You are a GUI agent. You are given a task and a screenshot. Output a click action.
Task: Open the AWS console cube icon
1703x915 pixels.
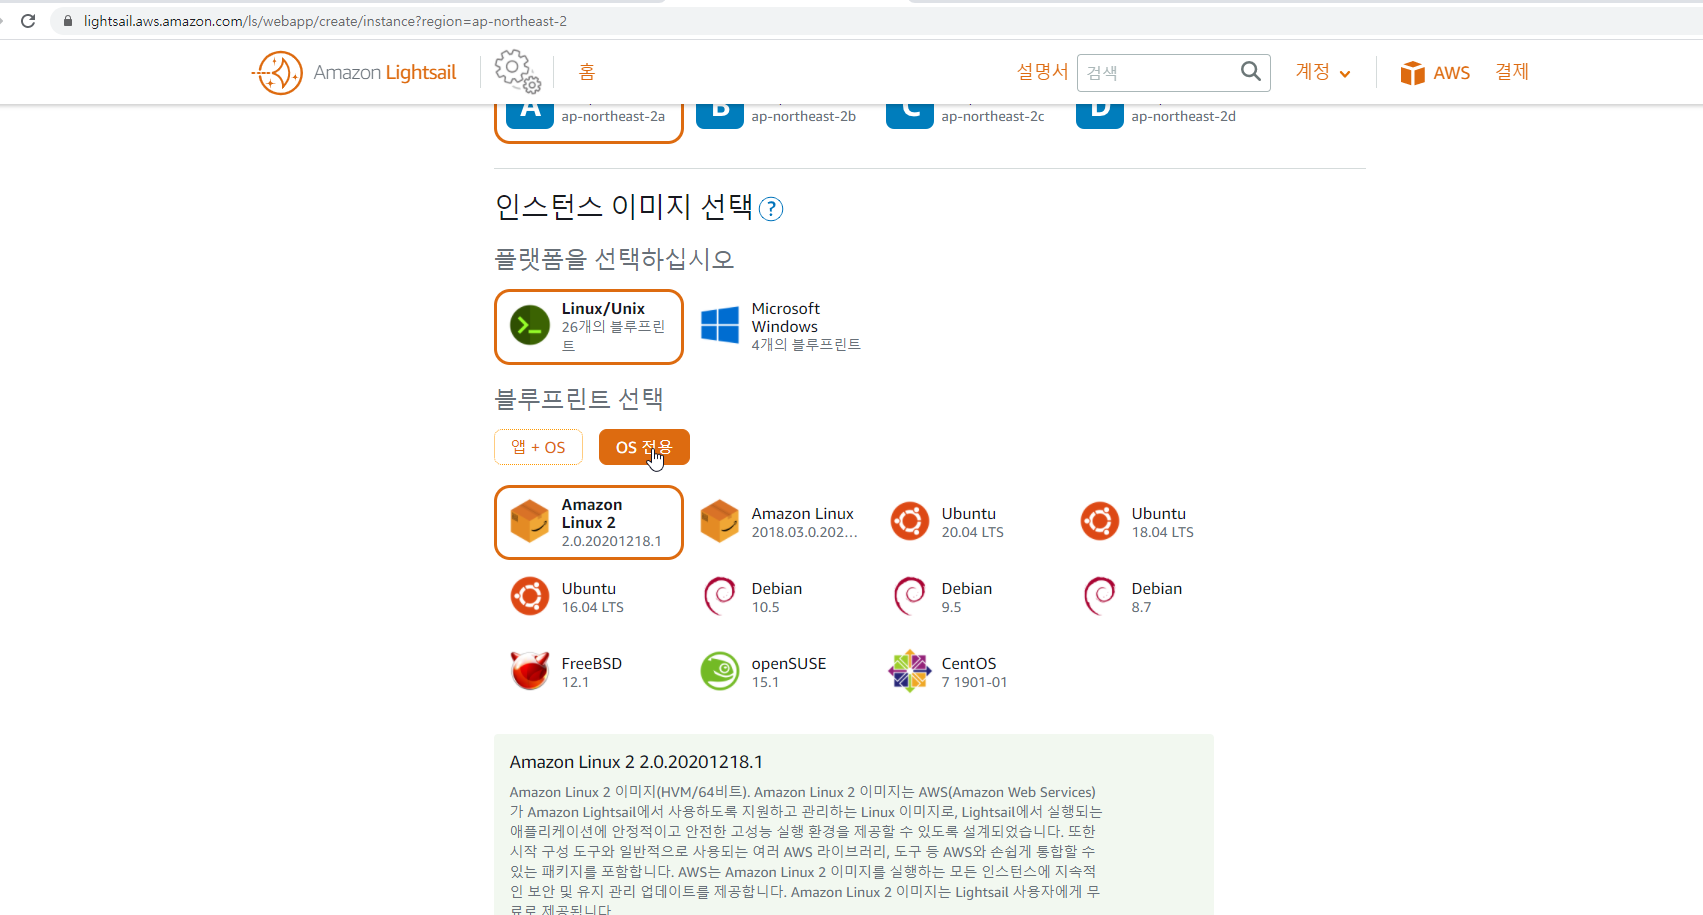click(x=1412, y=73)
